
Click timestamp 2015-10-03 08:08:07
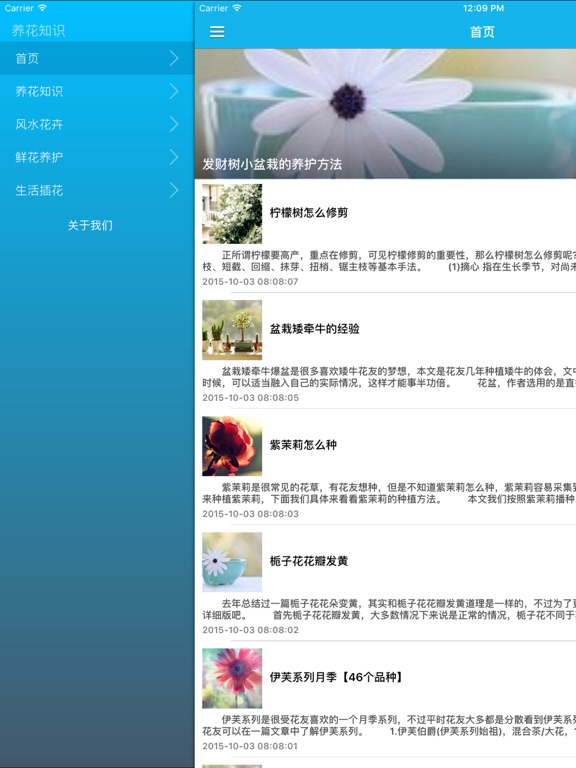250,282
